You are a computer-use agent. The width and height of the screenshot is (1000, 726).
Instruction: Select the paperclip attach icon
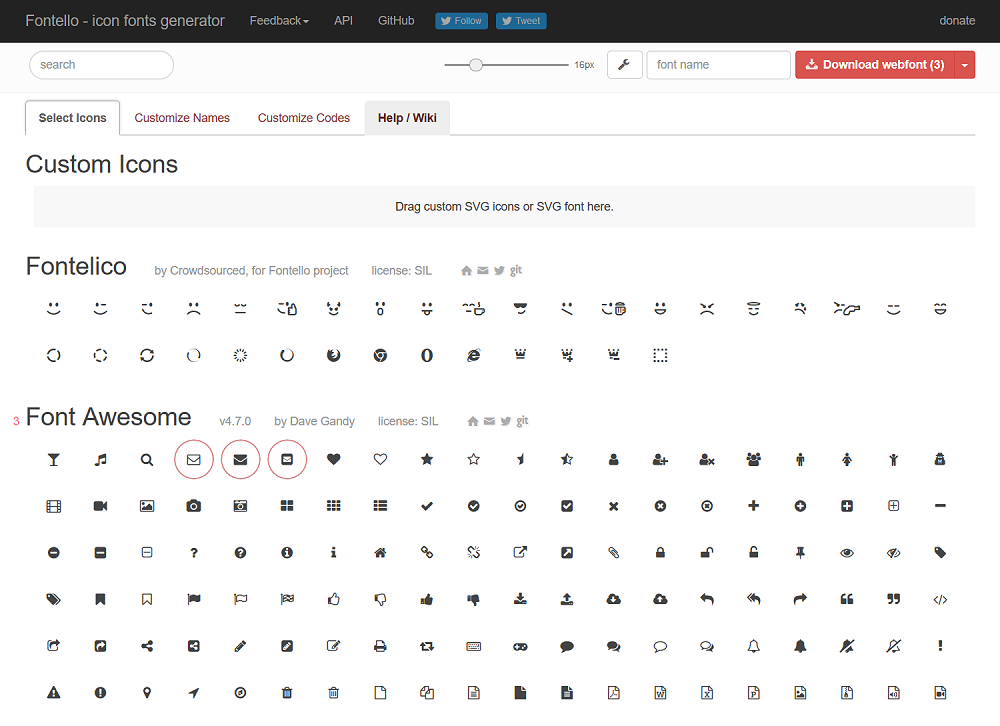pyautogui.click(x=614, y=552)
